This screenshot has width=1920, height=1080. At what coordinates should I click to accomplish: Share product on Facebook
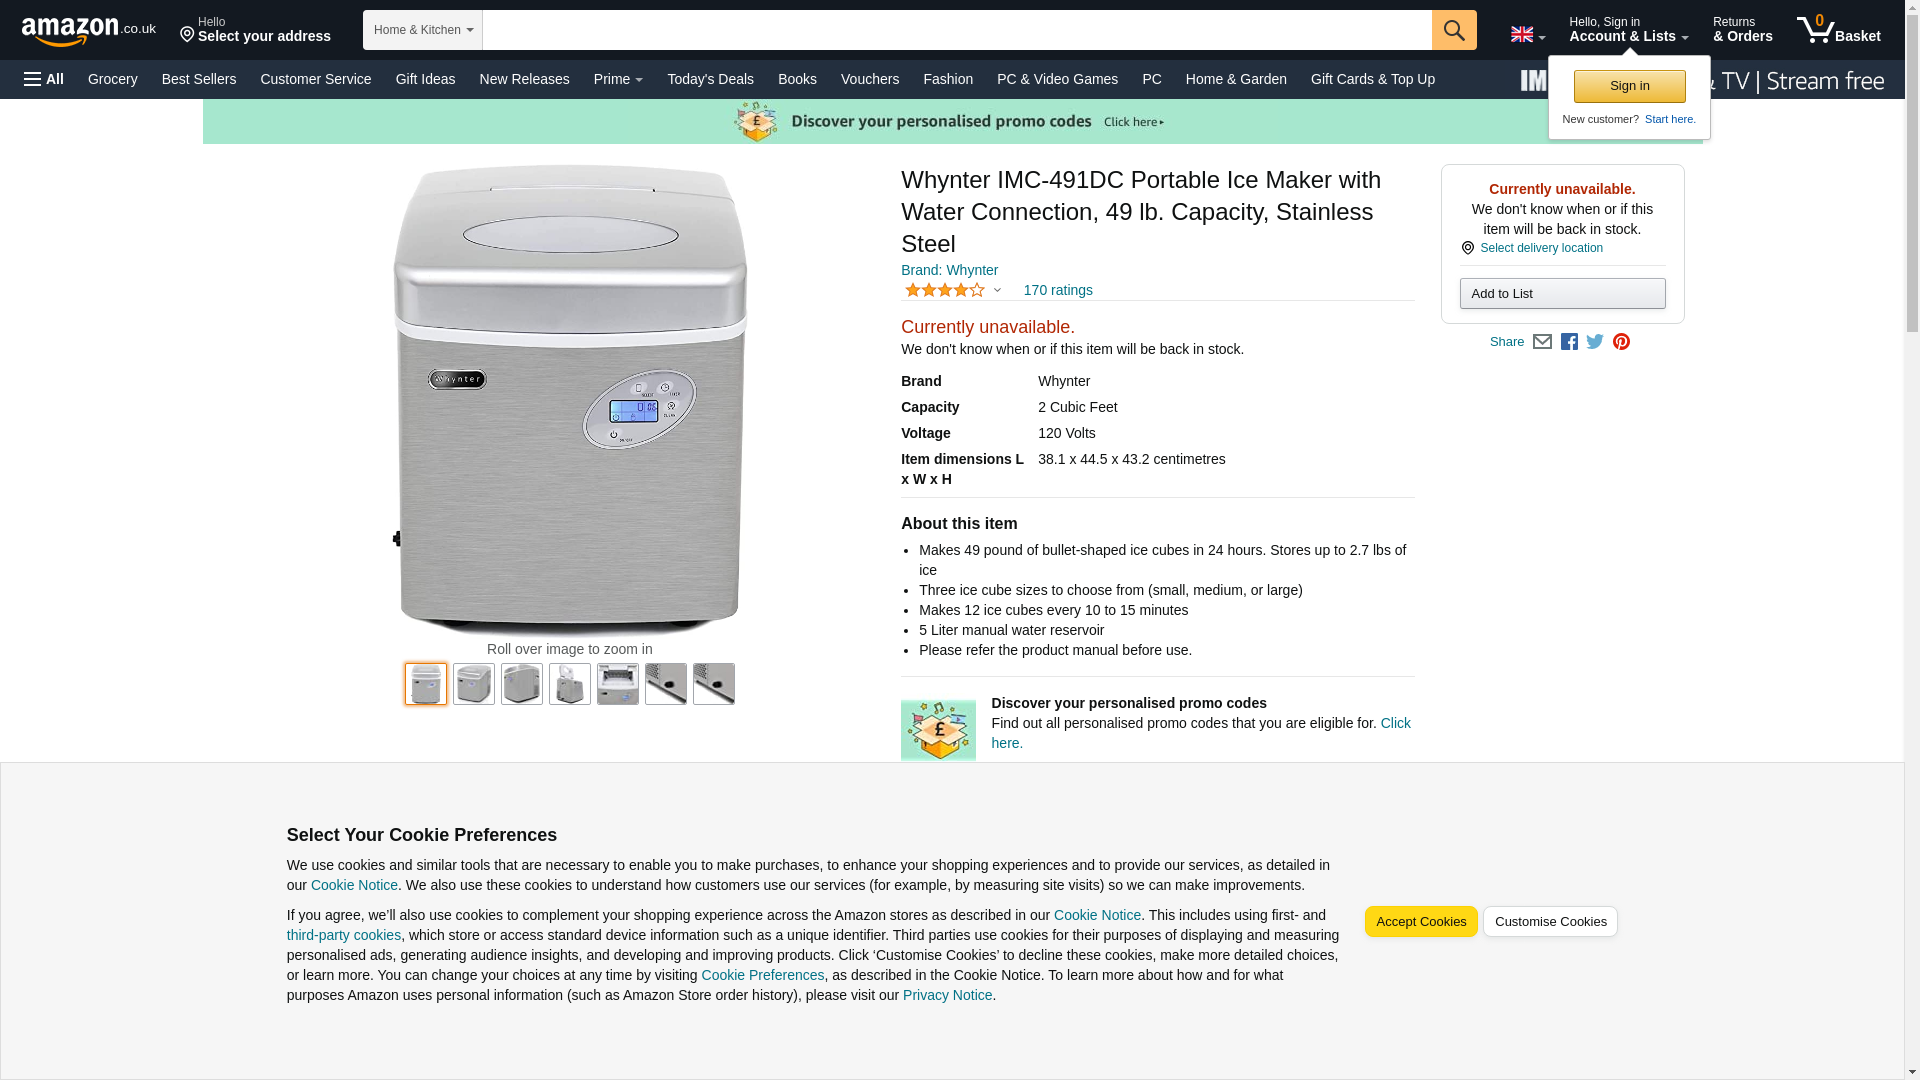click(1569, 342)
